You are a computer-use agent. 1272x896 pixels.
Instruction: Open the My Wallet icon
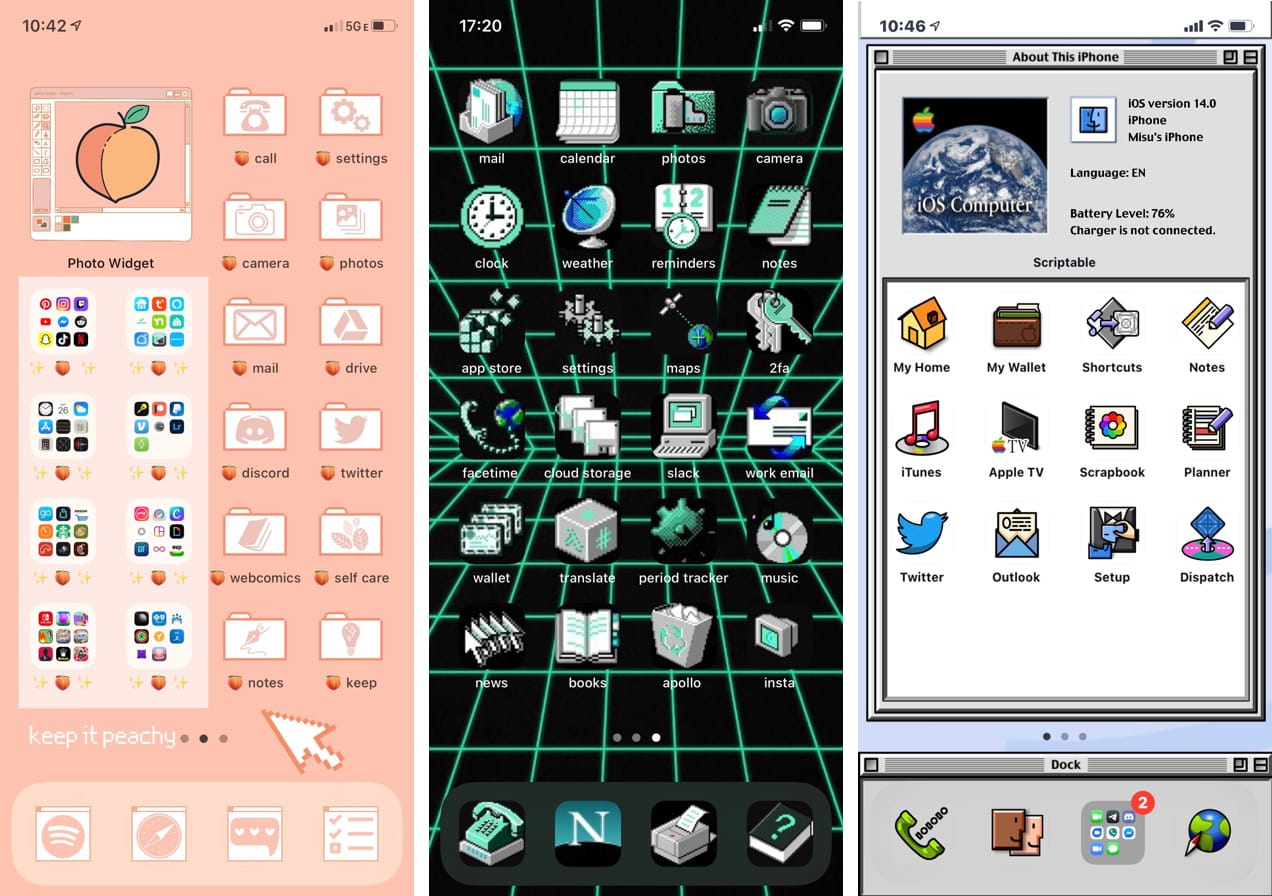[1016, 324]
